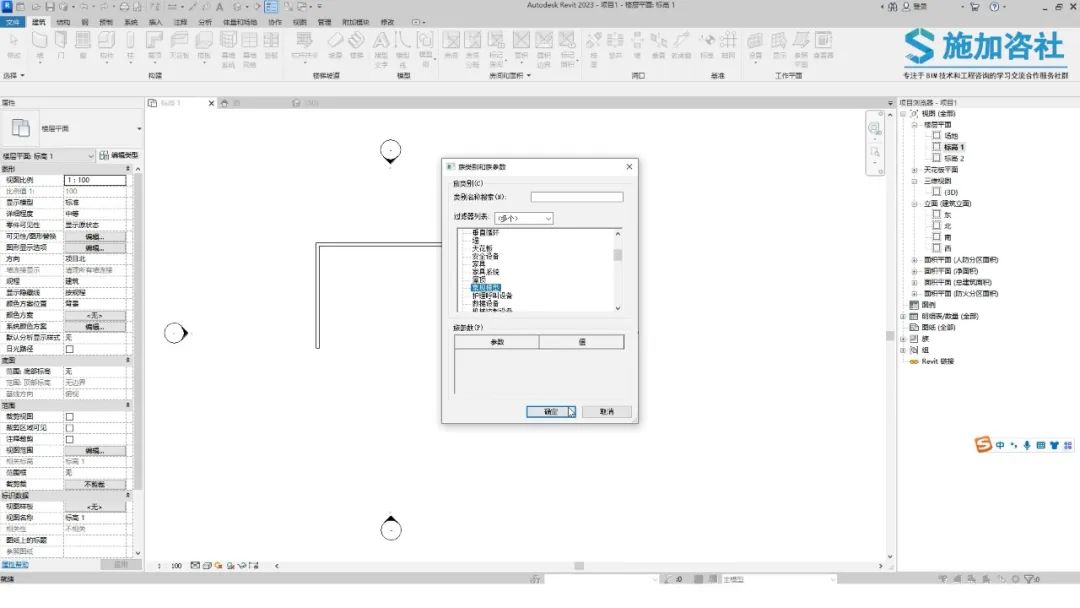The height and width of the screenshot is (608, 1080).
Task: Open the 楼层平面: 标高 1 instance dropdown
Action: coord(48,156)
